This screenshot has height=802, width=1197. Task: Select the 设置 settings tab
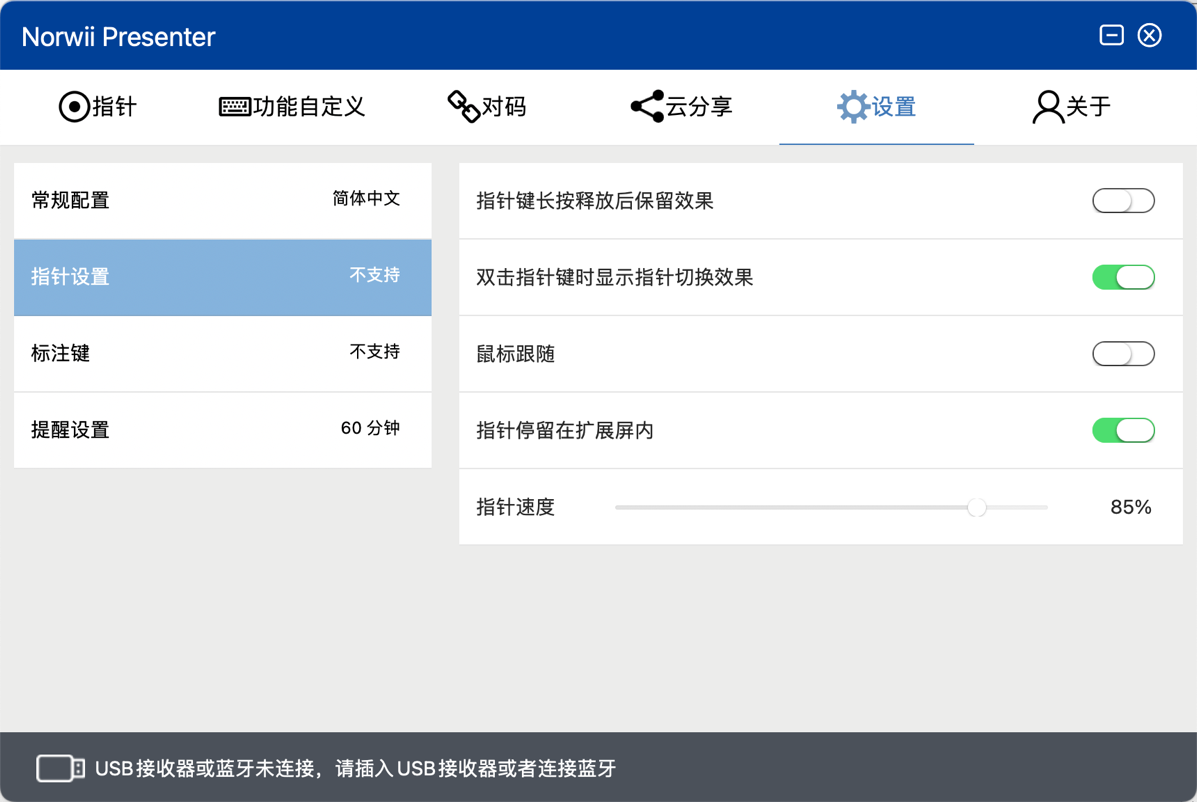(876, 107)
